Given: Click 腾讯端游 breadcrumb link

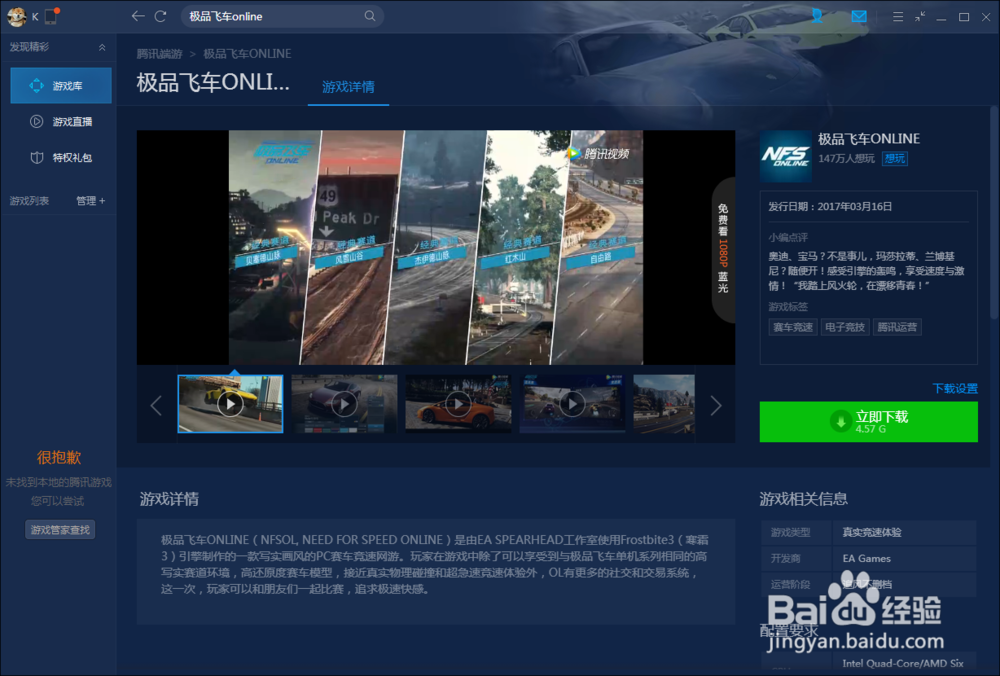Looking at the screenshot, I should [159, 54].
